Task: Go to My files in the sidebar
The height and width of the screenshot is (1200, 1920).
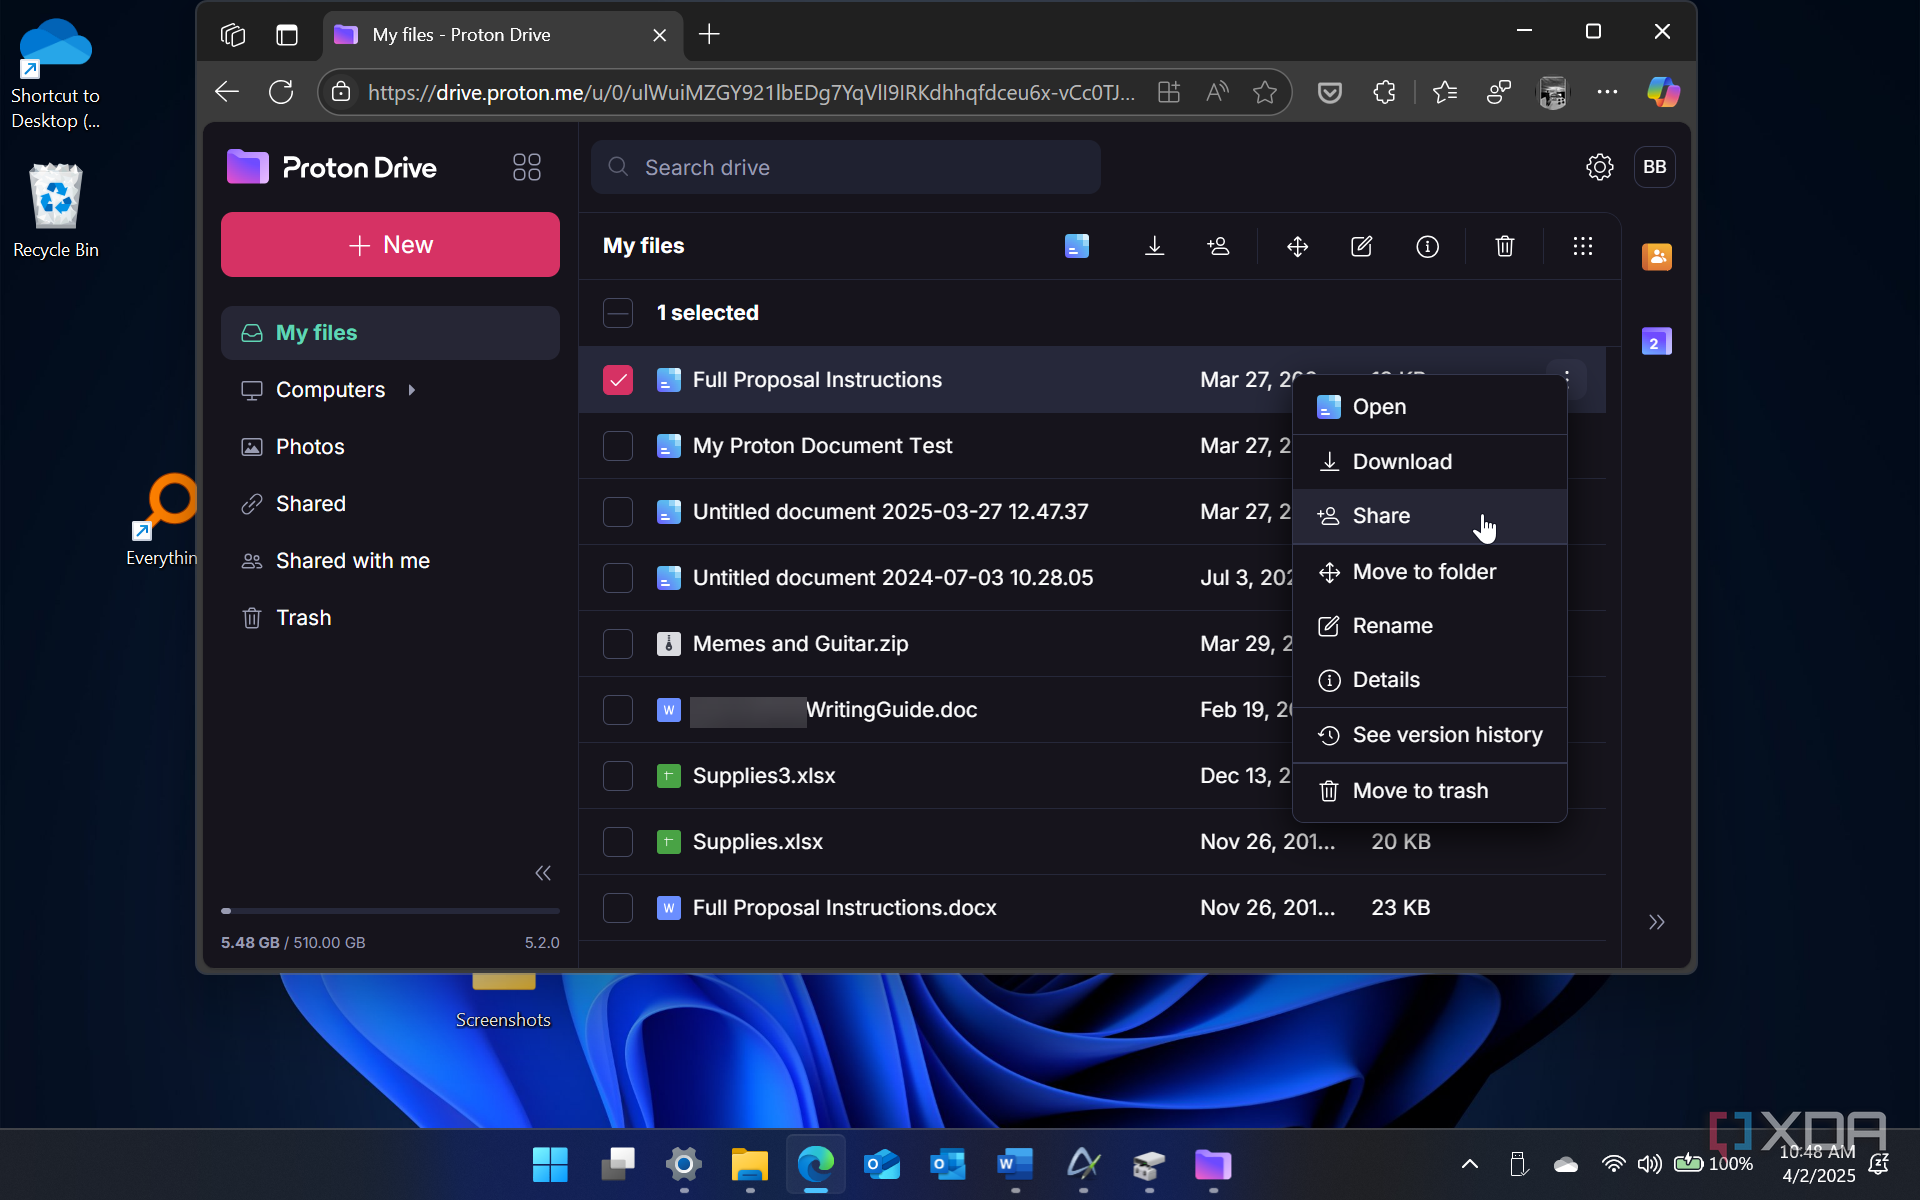Action: (x=390, y=333)
